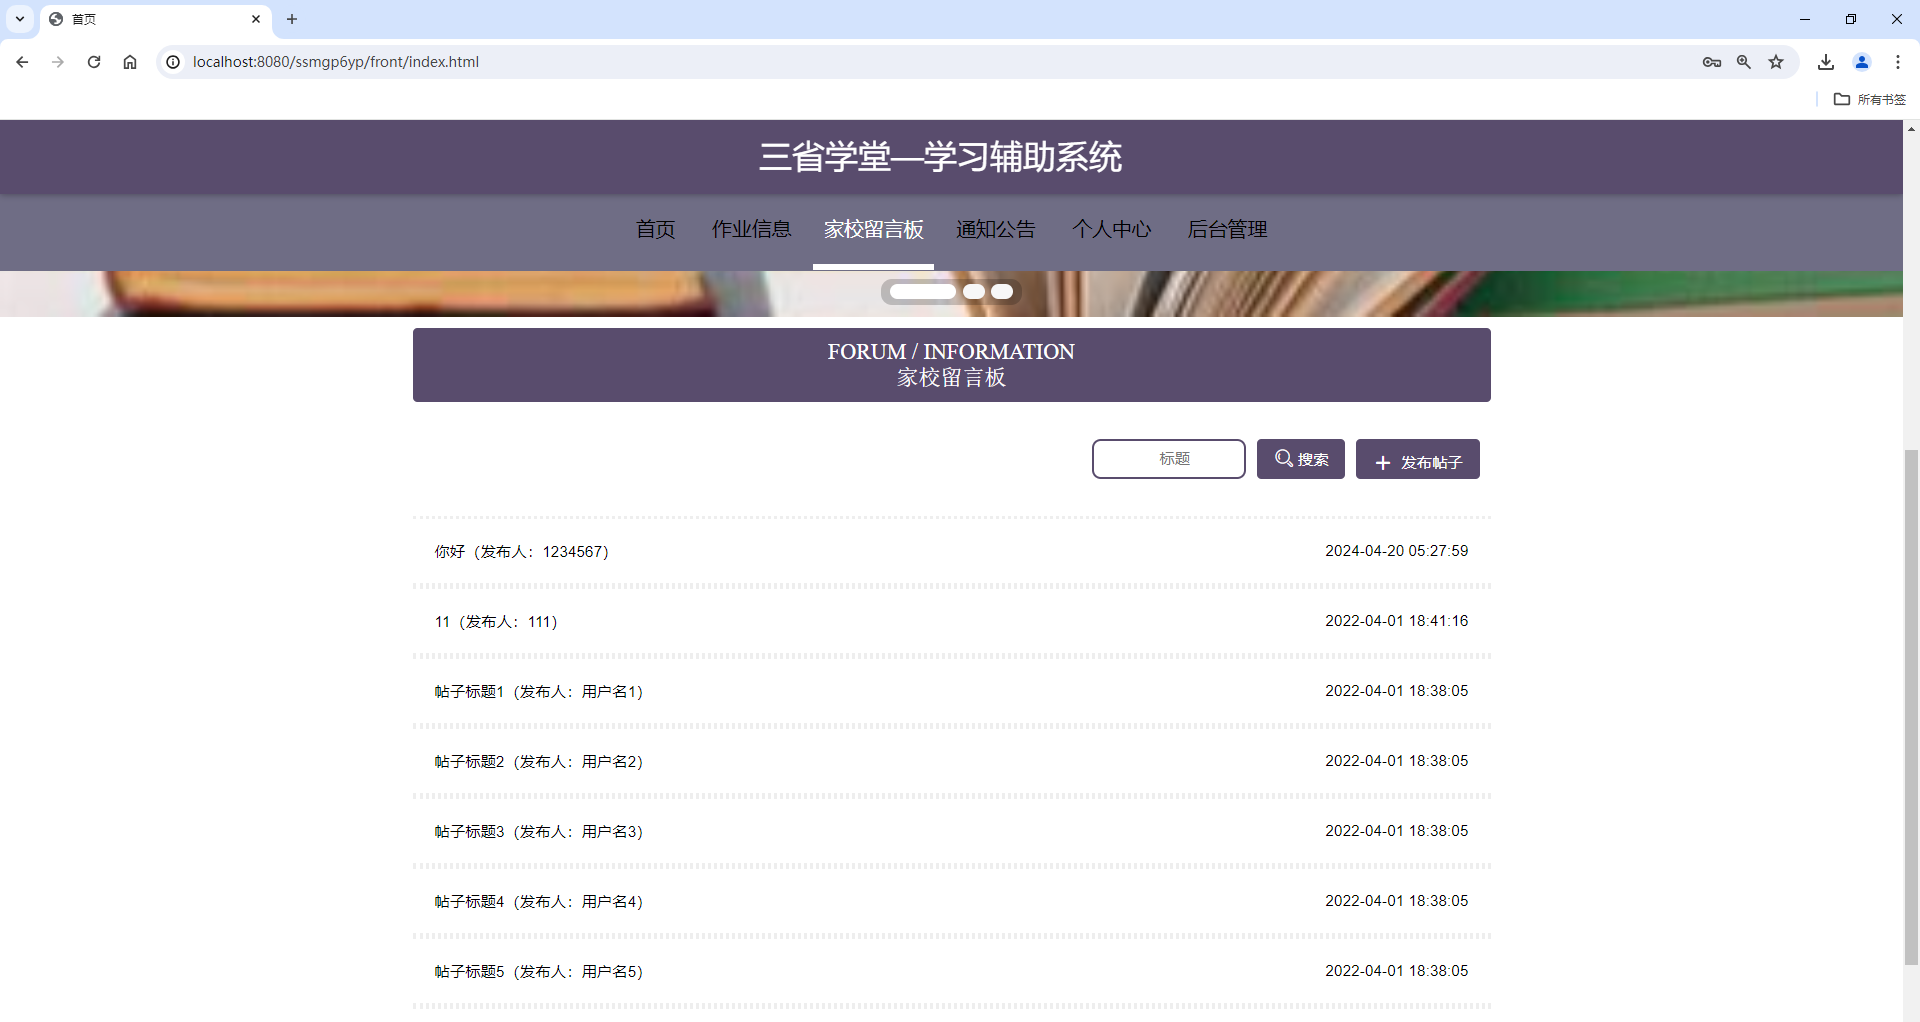The width and height of the screenshot is (1920, 1022).
Task: Switch to the 通知公告 tab
Action: 996,229
